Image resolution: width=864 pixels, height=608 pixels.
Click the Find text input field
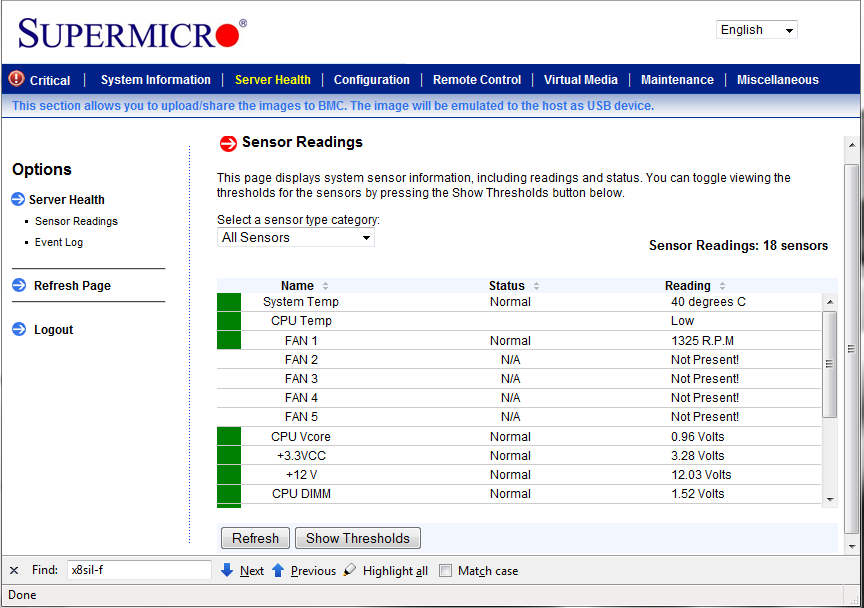tap(138, 570)
